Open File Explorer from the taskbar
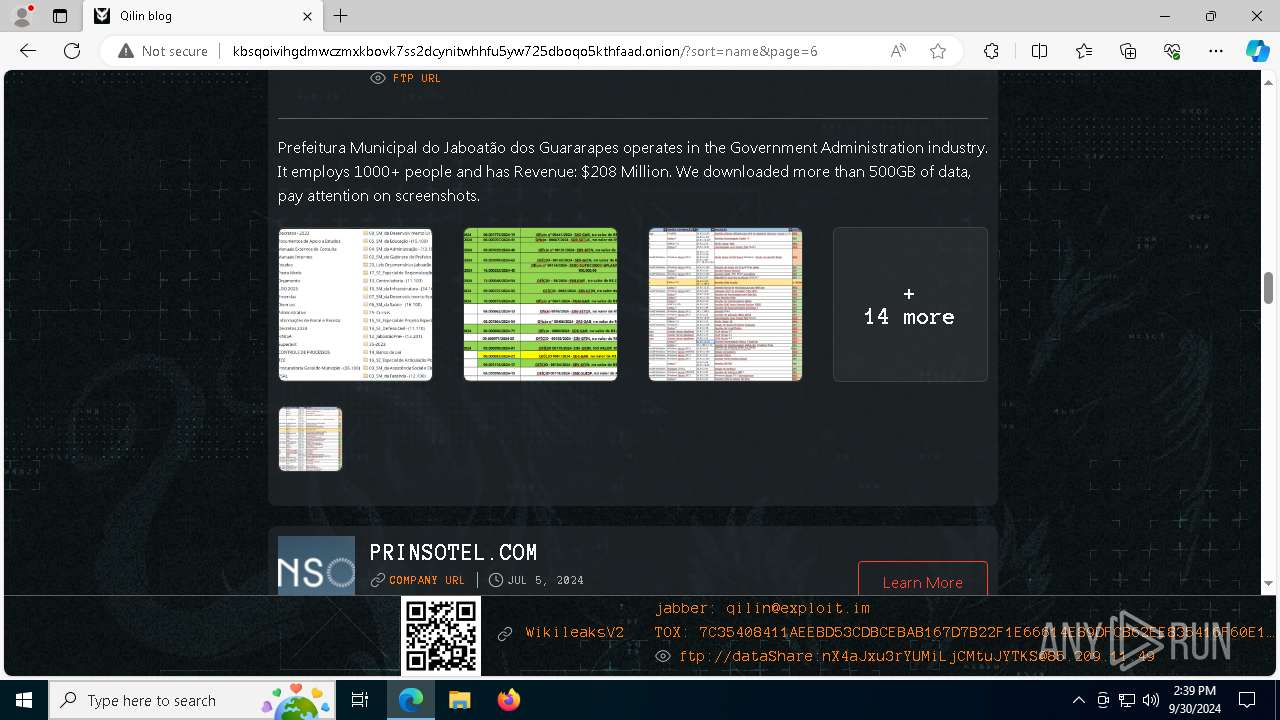The width and height of the screenshot is (1280, 720). pyautogui.click(x=459, y=700)
